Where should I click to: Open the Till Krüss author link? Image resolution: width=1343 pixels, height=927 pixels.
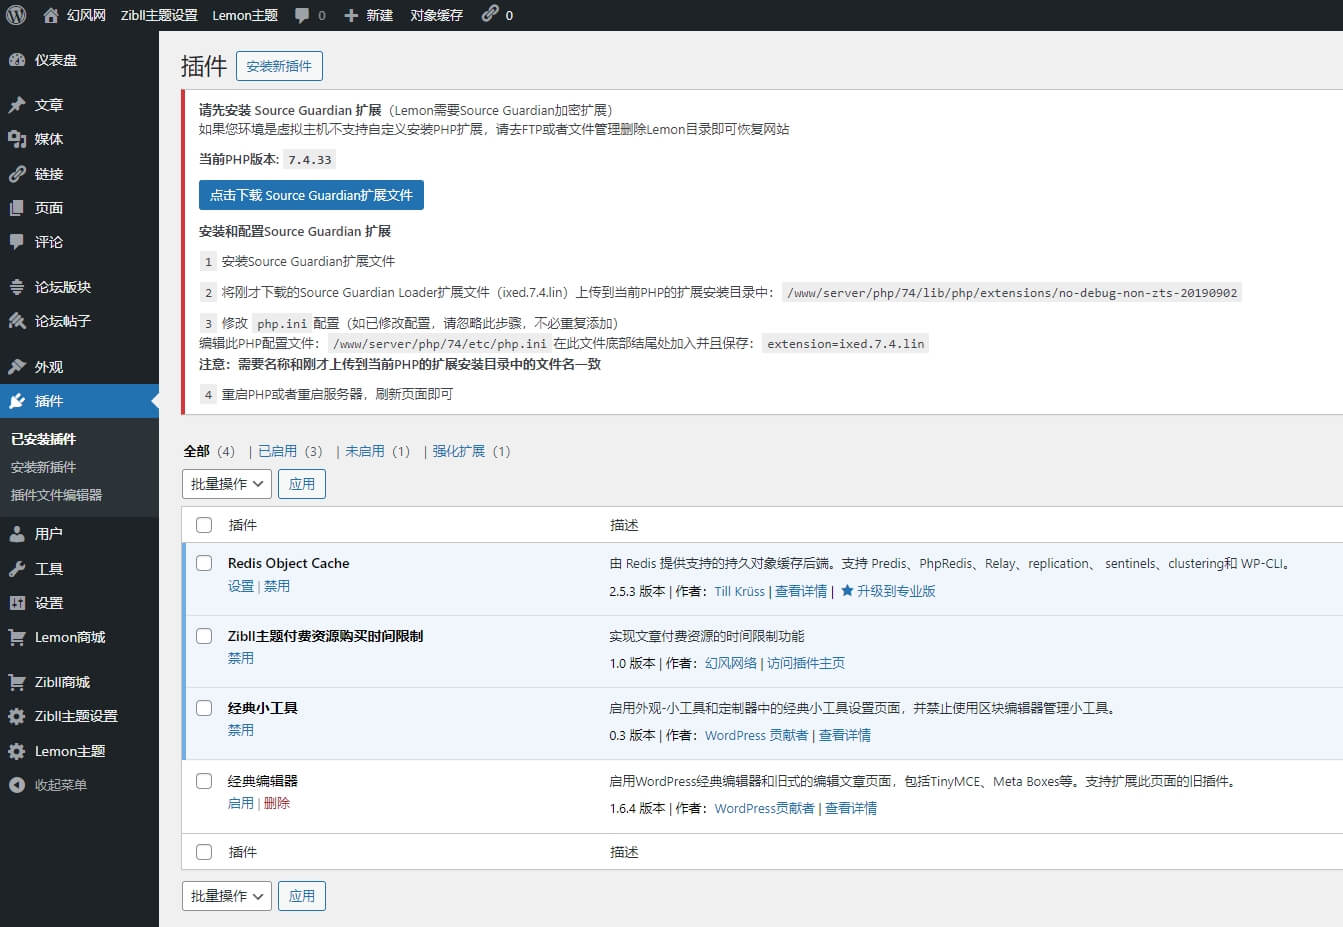[739, 591]
